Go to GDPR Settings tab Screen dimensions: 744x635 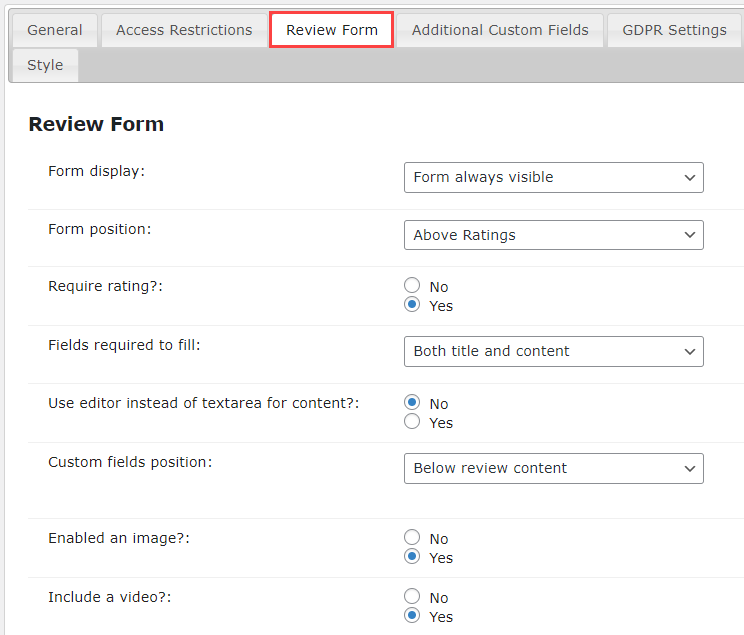674,30
